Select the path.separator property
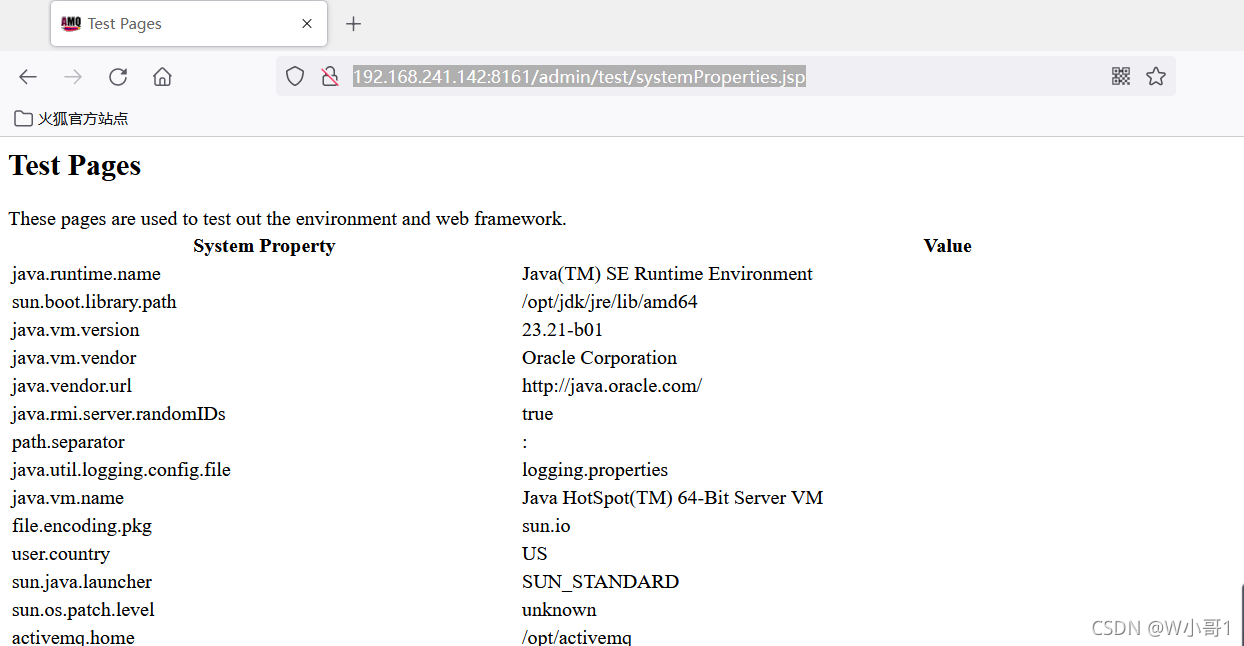The width and height of the screenshot is (1244, 646). (68, 442)
